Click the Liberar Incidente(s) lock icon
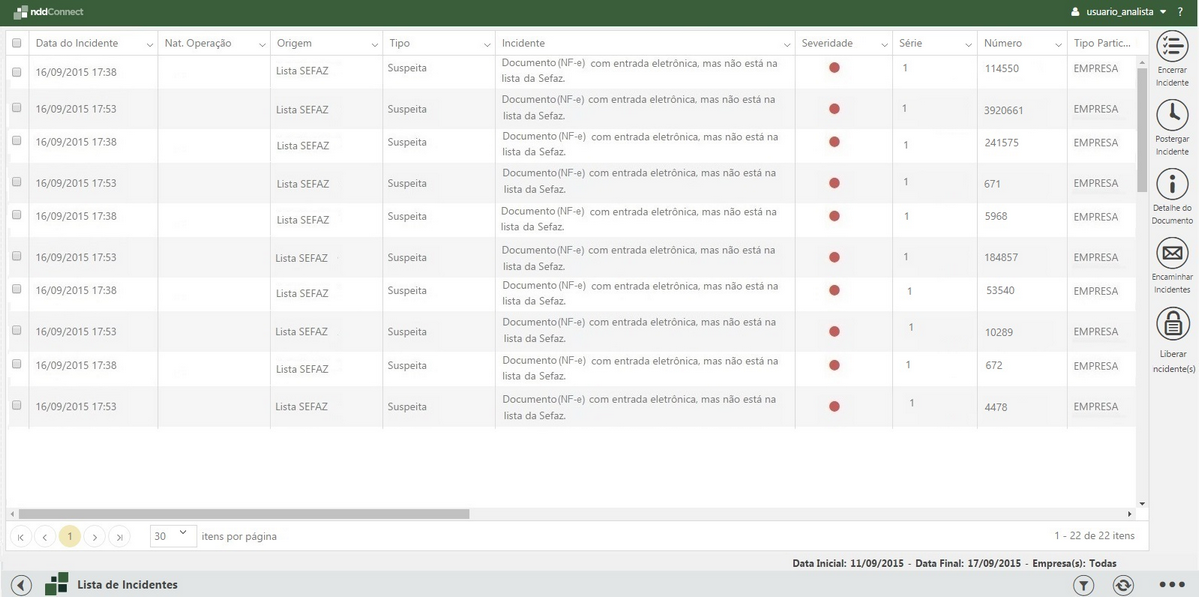 pos(1172,324)
